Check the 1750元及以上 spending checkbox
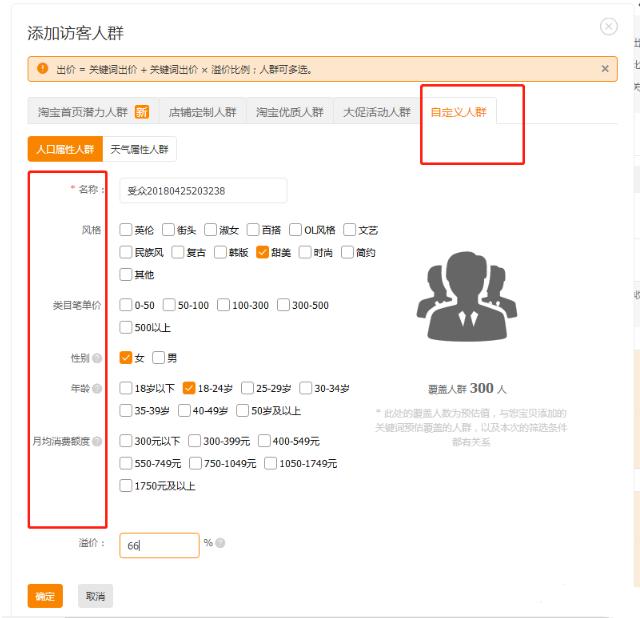640x618 pixels. click(126, 486)
